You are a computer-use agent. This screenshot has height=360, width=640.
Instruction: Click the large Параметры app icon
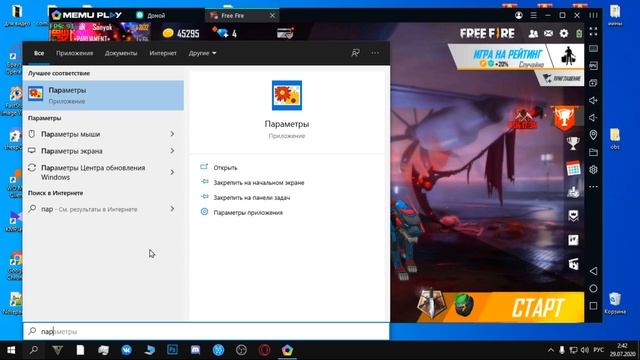(x=287, y=95)
